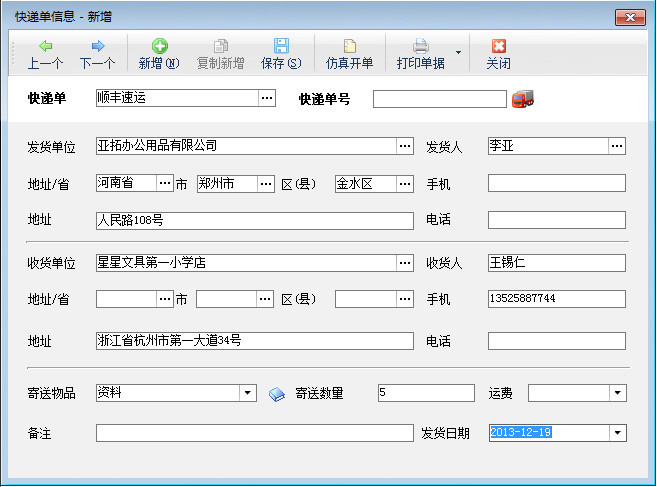Click the 备注 remarks text field
Image resolution: width=657 pixels, height=487 pixels.
pyautogui.click(x=254, y=433)
